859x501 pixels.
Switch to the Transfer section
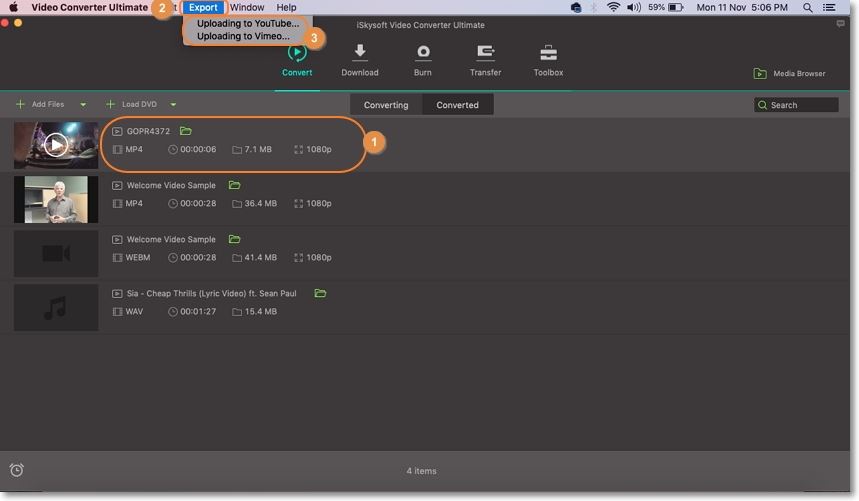[x=485, y=53]
